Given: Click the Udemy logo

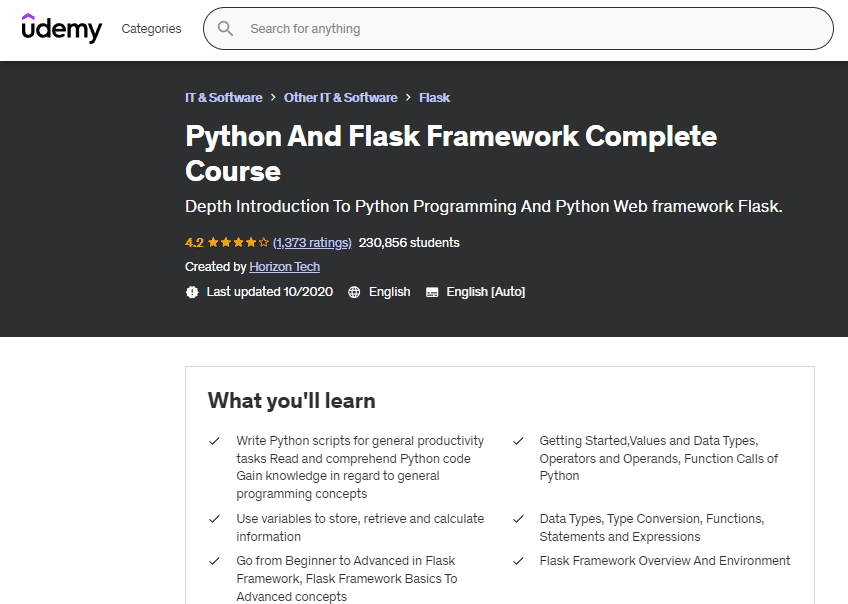Looking at the screenshot, I should click(x=62, y=28).
